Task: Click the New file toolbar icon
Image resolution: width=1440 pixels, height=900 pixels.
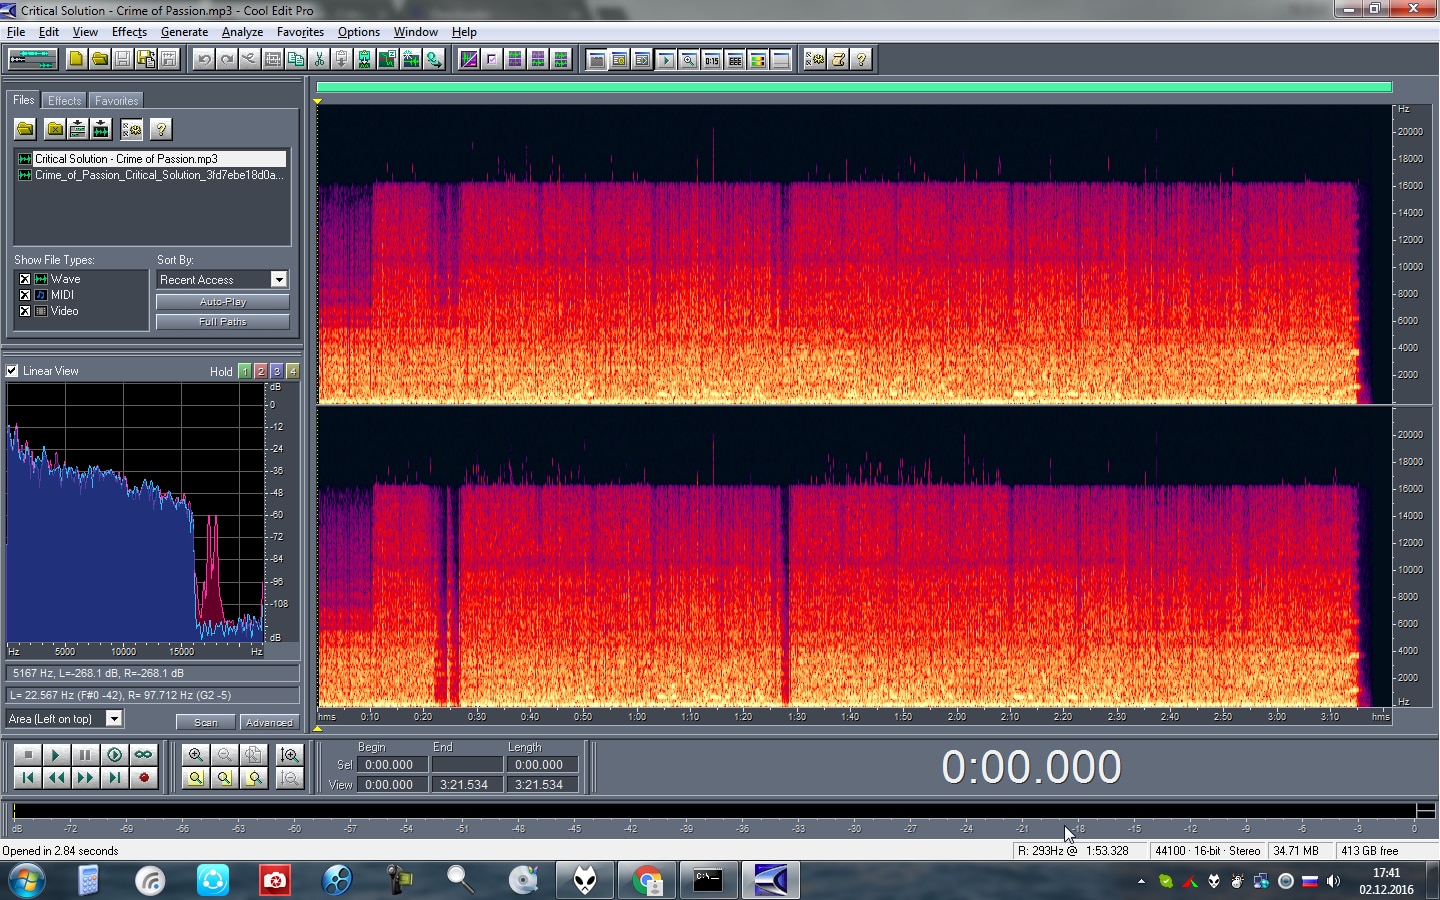Action: [76, 59]
